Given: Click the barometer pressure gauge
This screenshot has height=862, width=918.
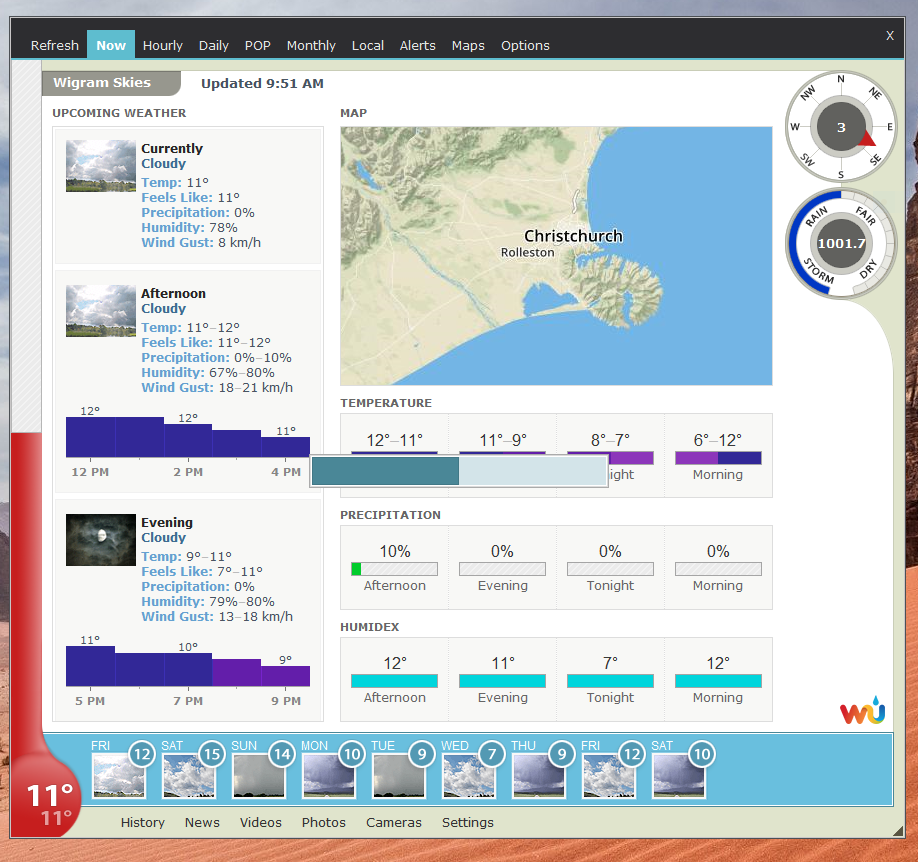Looking at the screenshot, I should (x=840, y=243).
